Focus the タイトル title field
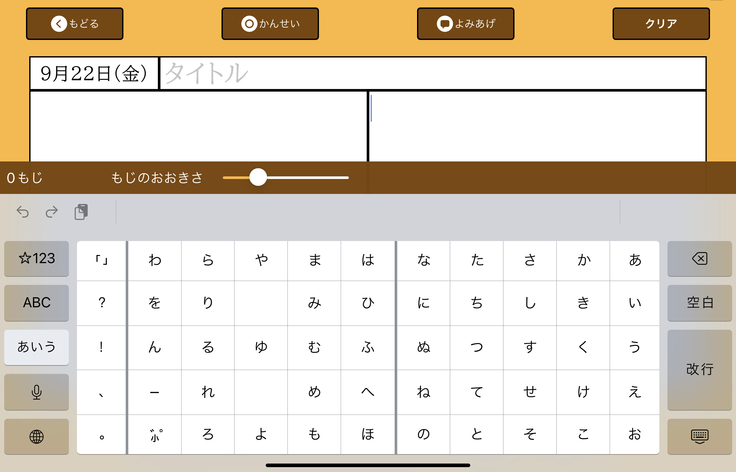This screenshot has height=472, width=736. (433, 73)
